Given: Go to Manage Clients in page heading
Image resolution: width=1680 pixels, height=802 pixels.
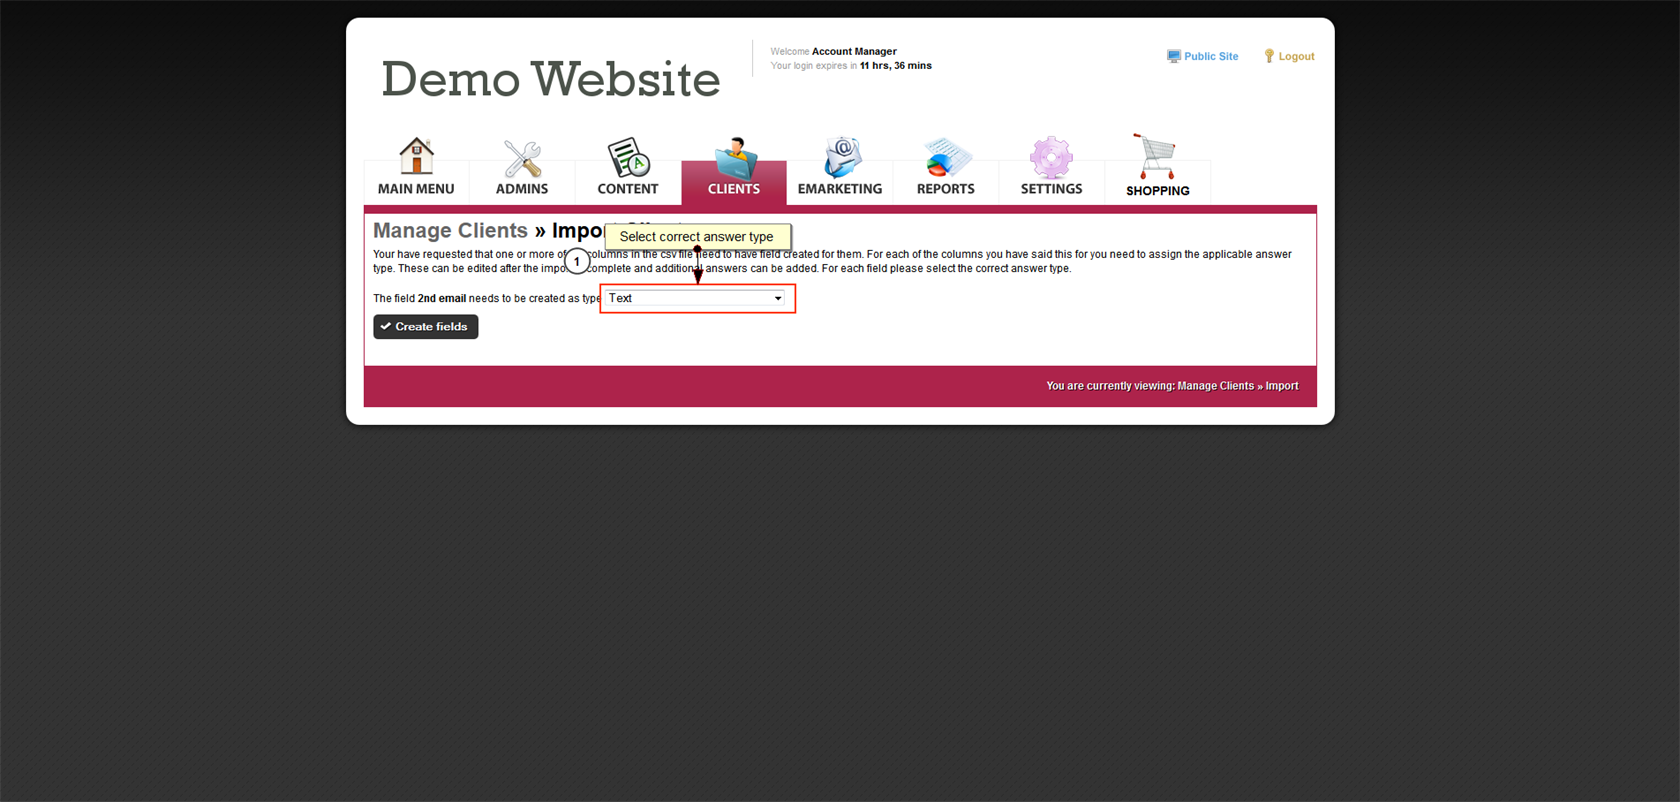Looking at the screenshot, I should coord(450,231).
